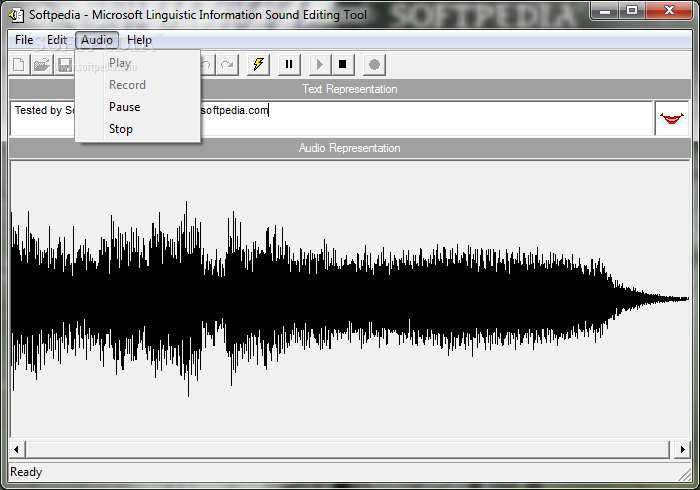
Task: Maximize the sound editing tool window
Action: click(632, 10)
